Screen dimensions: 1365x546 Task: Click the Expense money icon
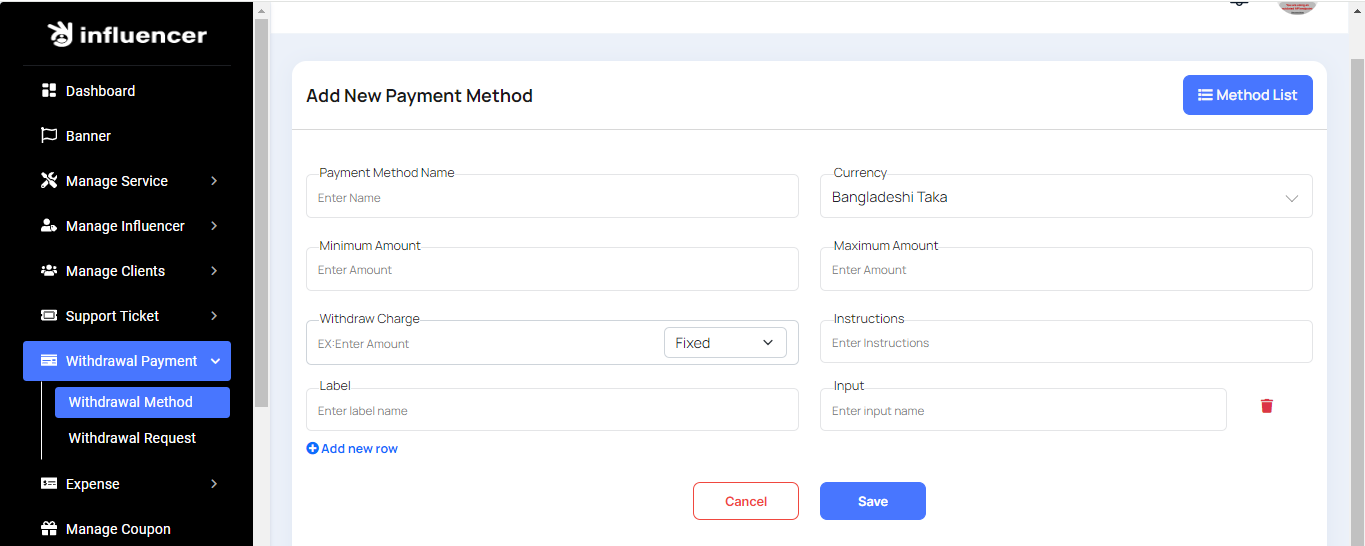coord(48,484)
